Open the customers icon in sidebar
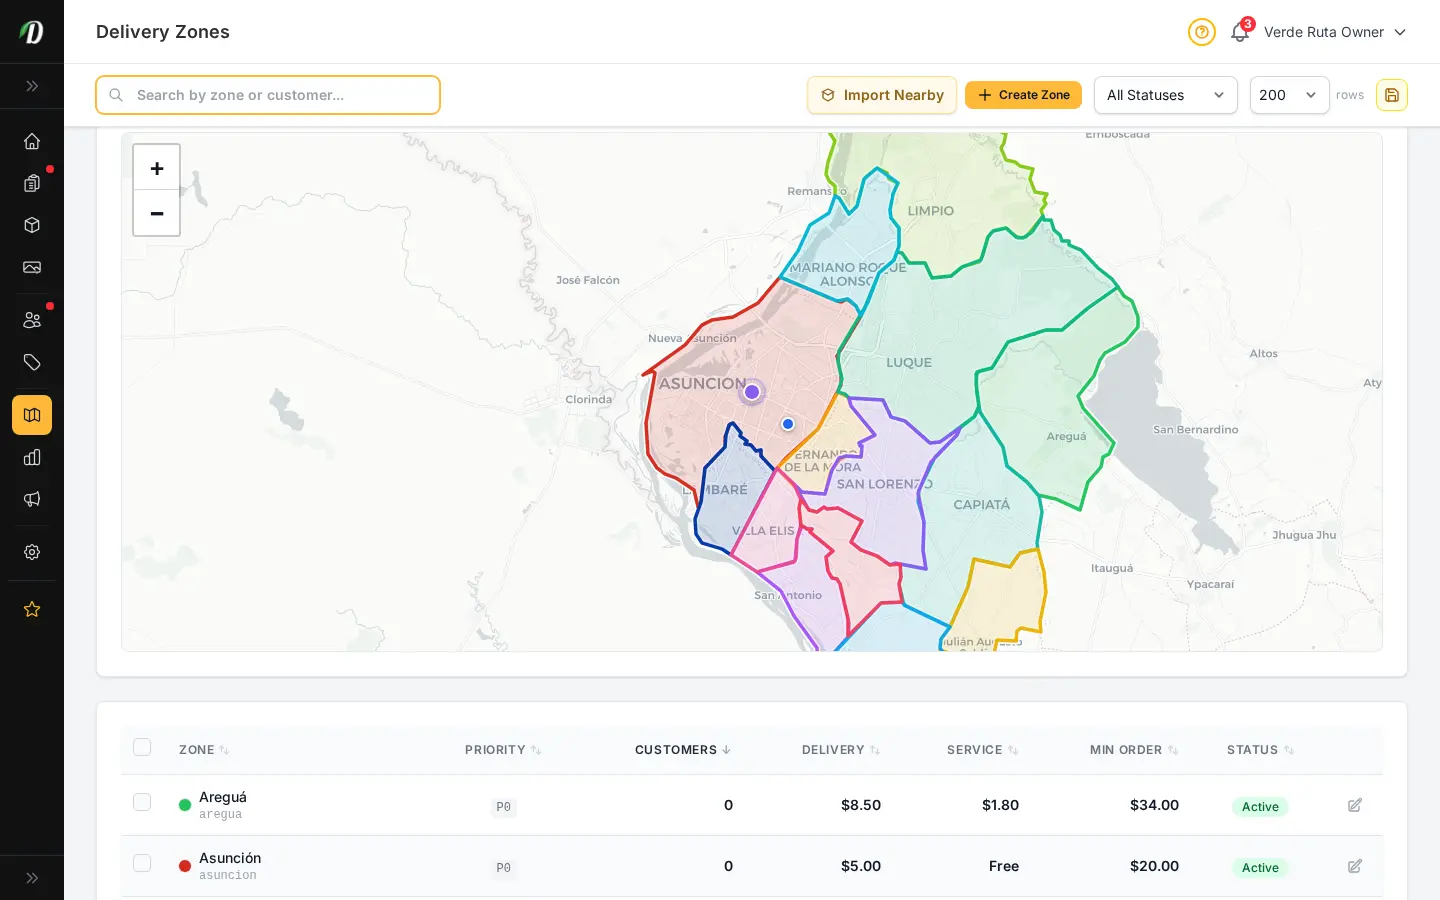Screen dimensions: 1440x900 (x=32, y=320)
